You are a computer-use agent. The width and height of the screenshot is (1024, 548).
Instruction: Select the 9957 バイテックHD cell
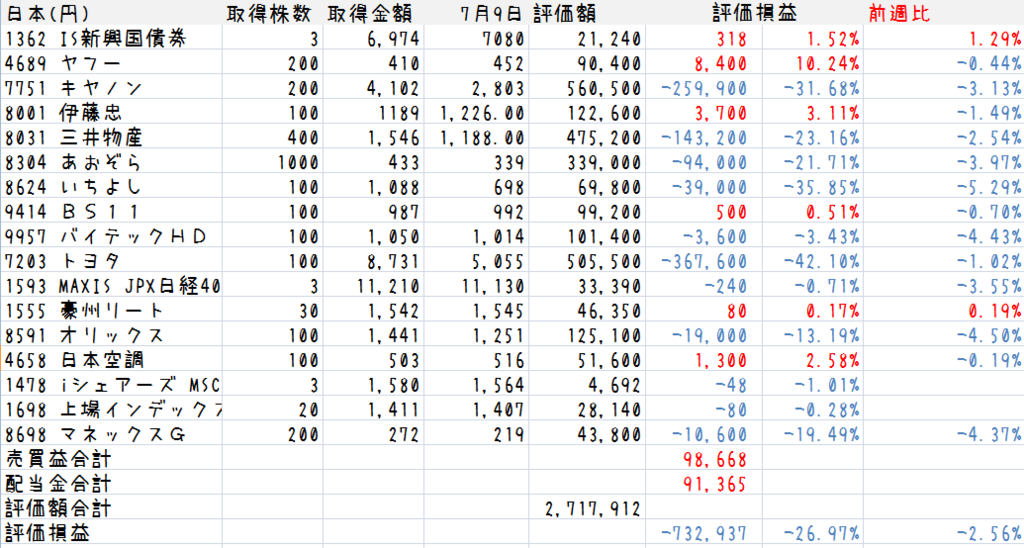coord(106,237)
